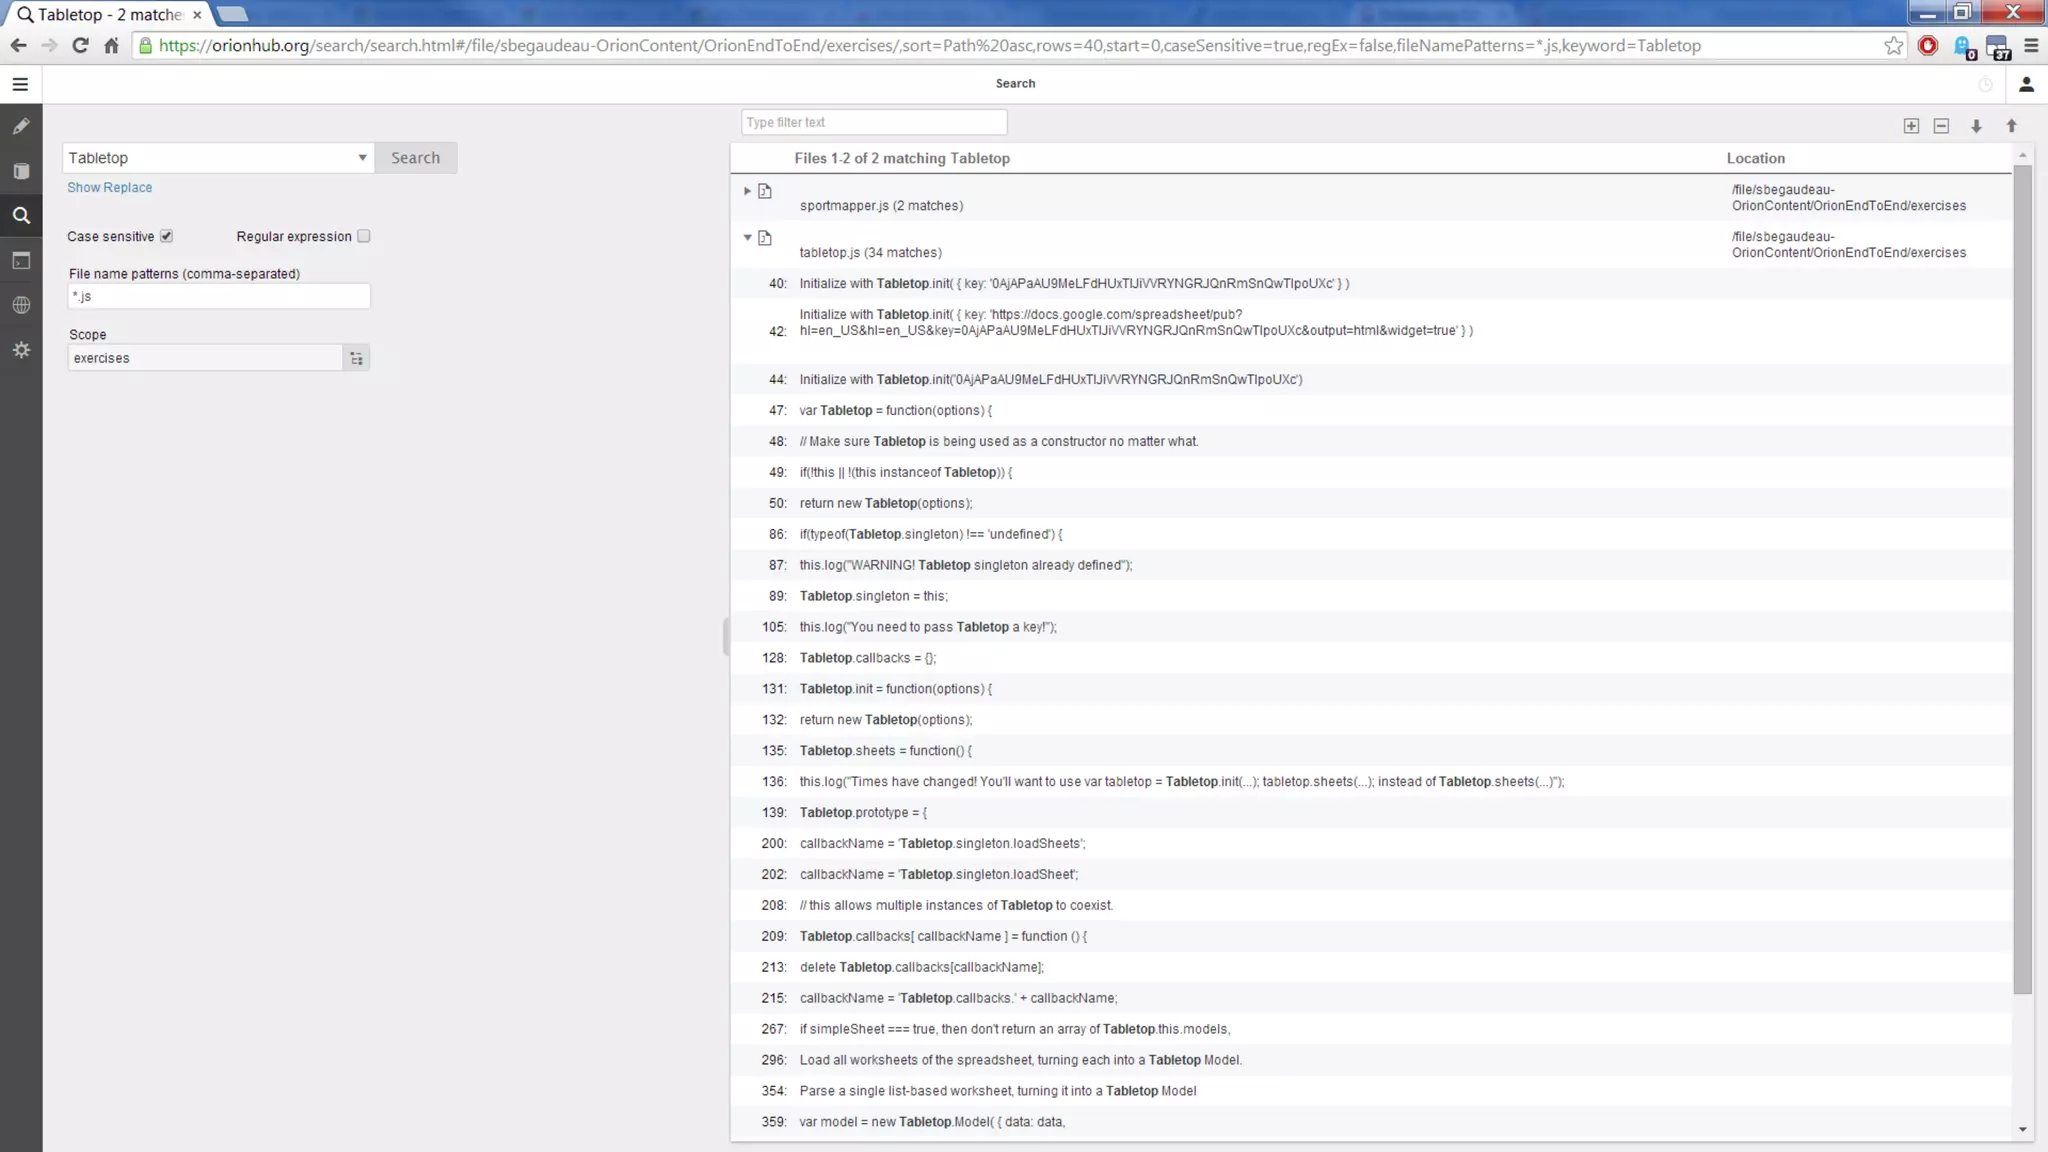Jump to next result with down arrow
2048x1152 pixels.
(x=1976, y=126)
